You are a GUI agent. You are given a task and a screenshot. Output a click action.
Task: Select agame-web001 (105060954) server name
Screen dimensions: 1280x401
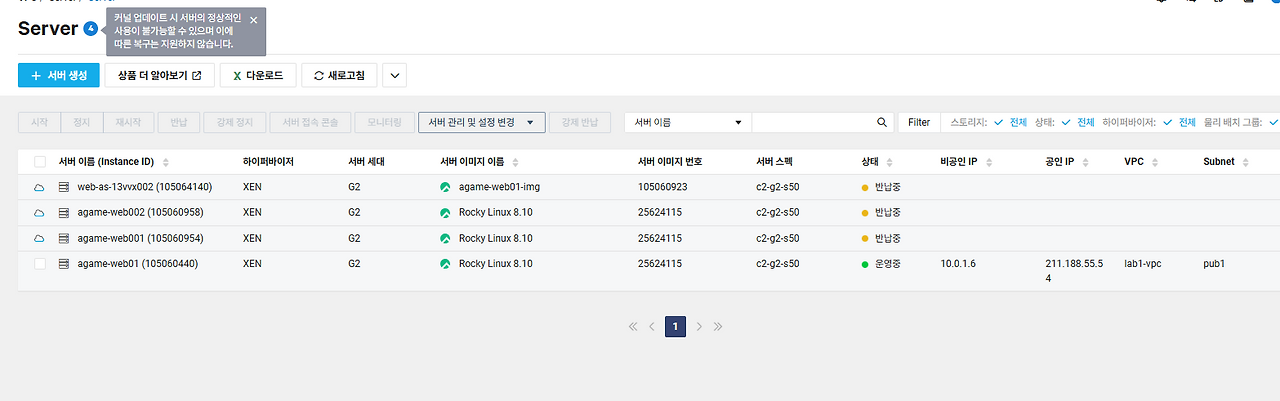click(141, 239)
